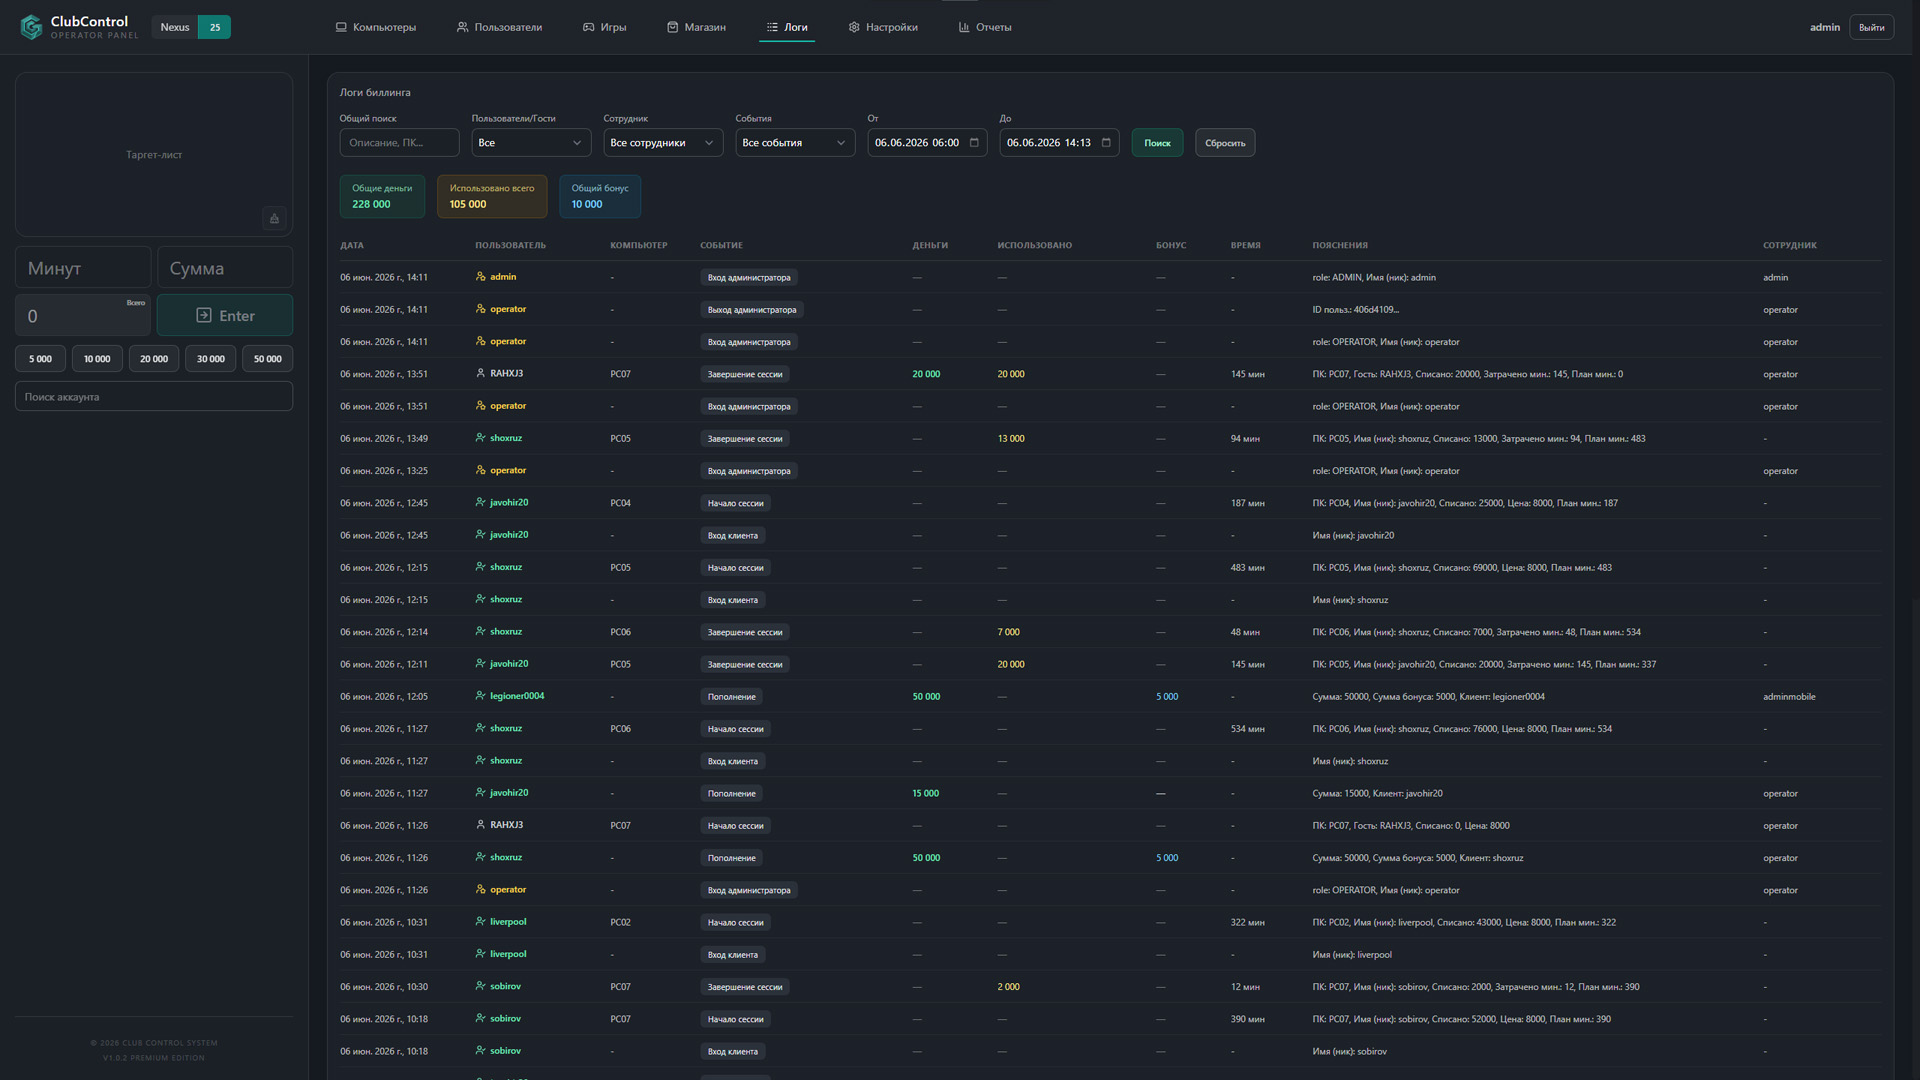Click the print icon in Target-list panel
Screen dimensions: 1920x1080
click(274, 218)
